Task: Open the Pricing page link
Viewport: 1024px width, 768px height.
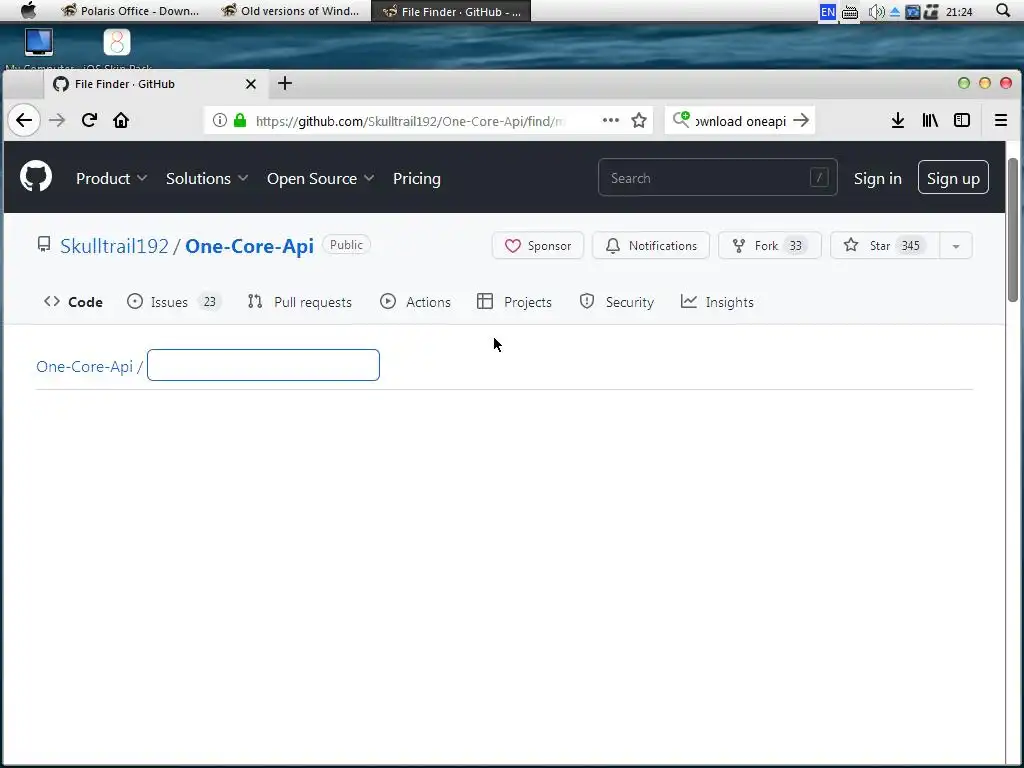Action: pos(417,178)
